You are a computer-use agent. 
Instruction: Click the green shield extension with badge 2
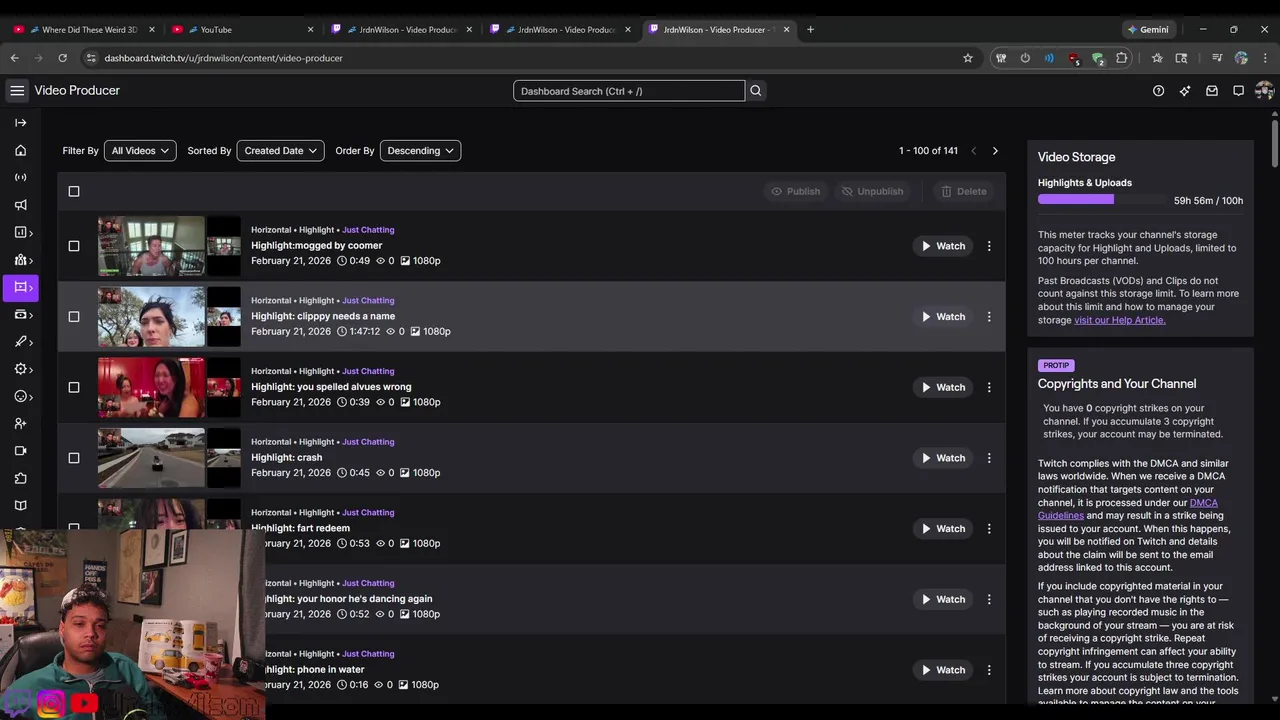(x=1098, y=58)
